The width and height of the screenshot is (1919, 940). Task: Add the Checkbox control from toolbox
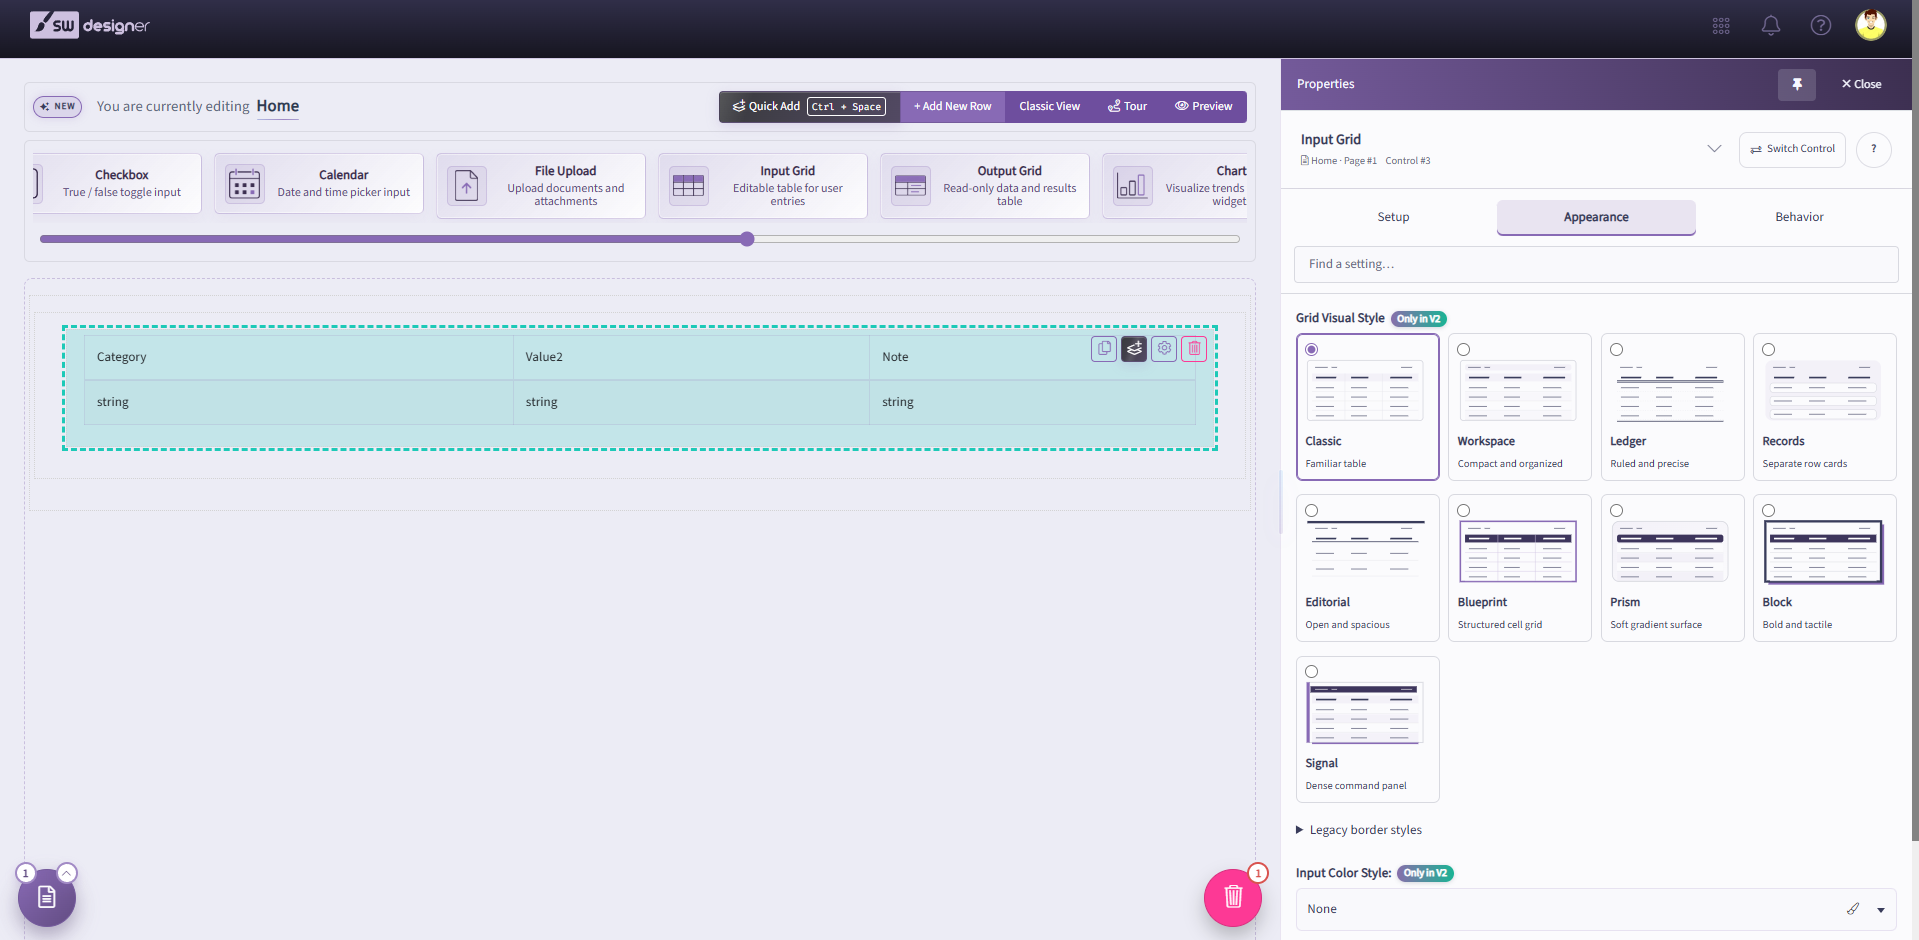(x=117, y=184)
